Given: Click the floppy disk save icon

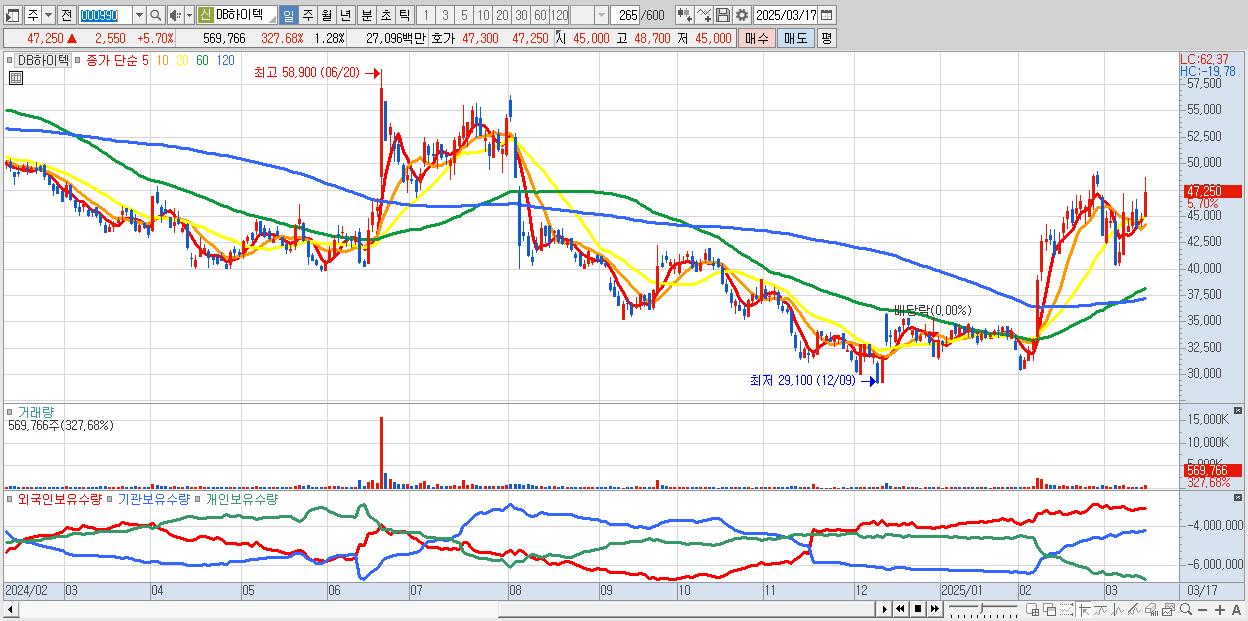Looking at the screenshot, I should [723, 15].
